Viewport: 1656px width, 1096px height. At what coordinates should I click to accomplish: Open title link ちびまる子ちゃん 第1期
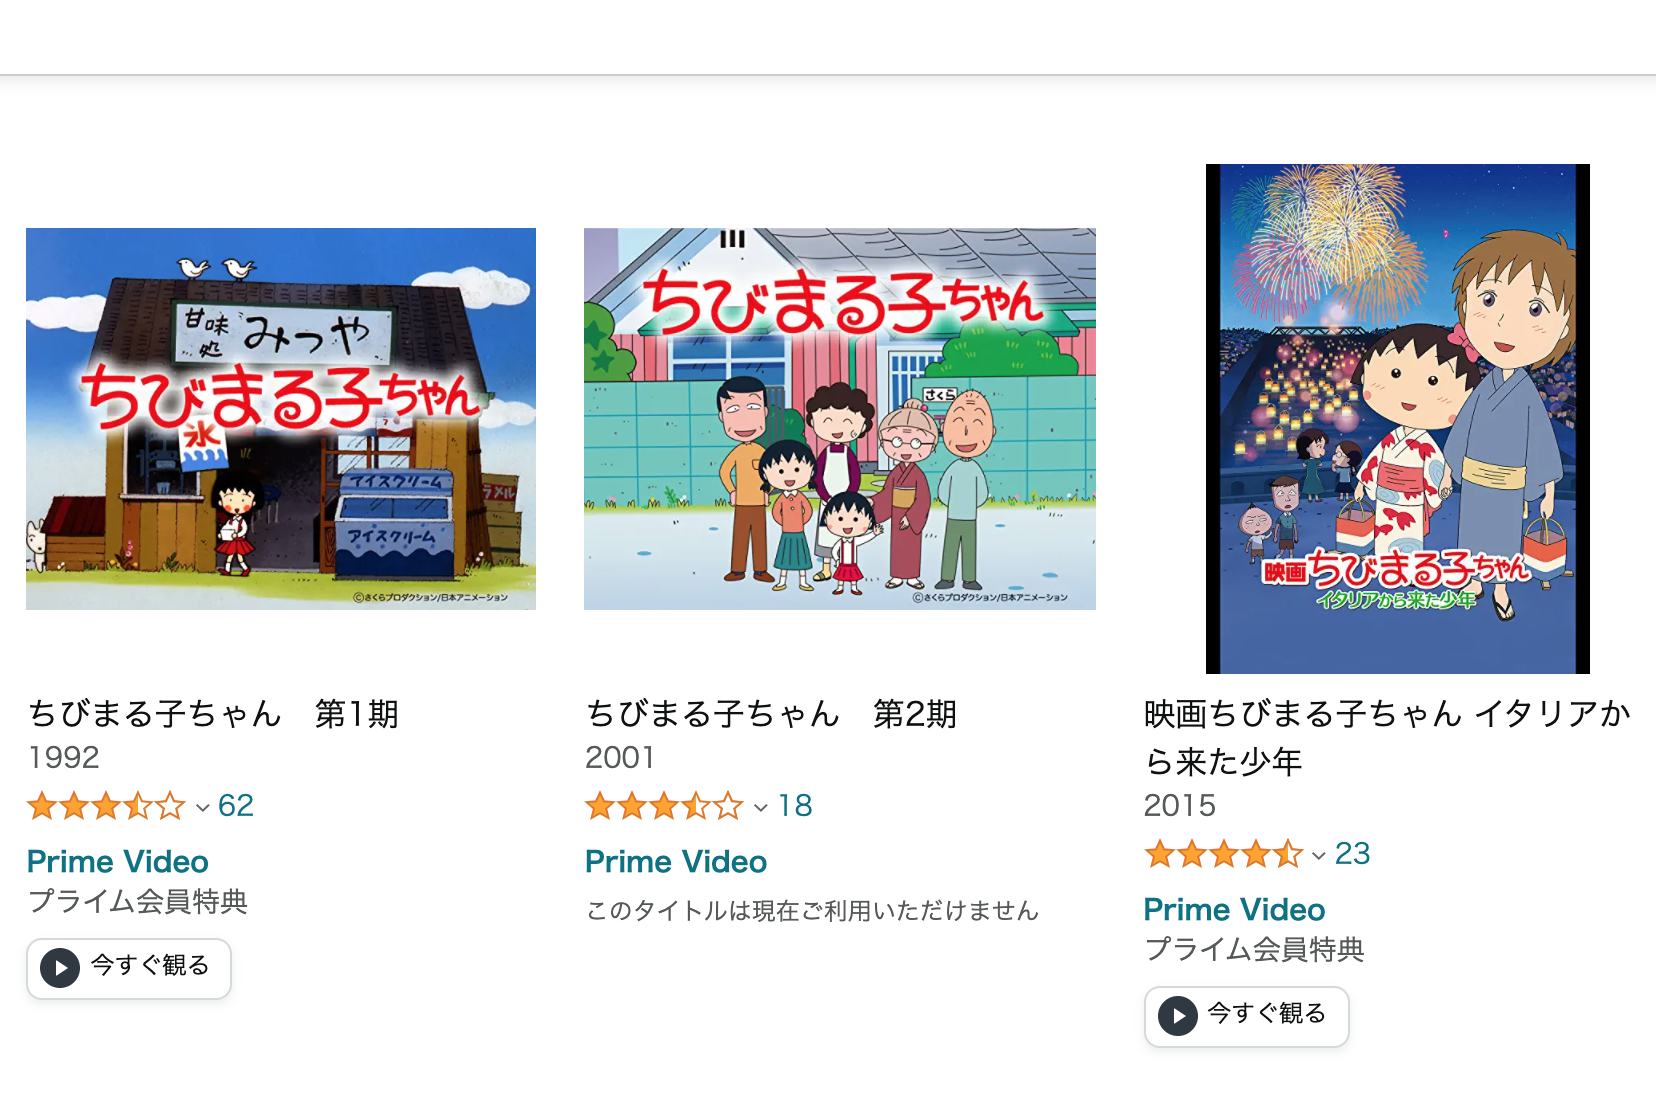point(214,714)
